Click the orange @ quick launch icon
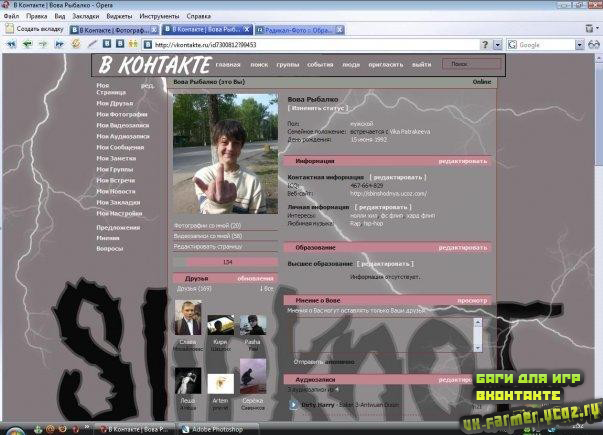The height and width of the screenshot is (435, 603). (x=50, y=429)
